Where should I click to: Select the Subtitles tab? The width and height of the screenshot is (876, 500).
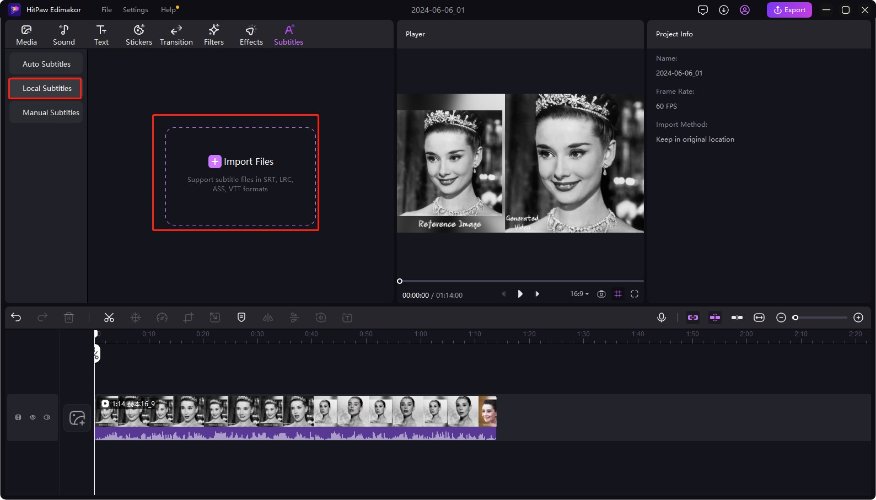(x=288, y=35)
